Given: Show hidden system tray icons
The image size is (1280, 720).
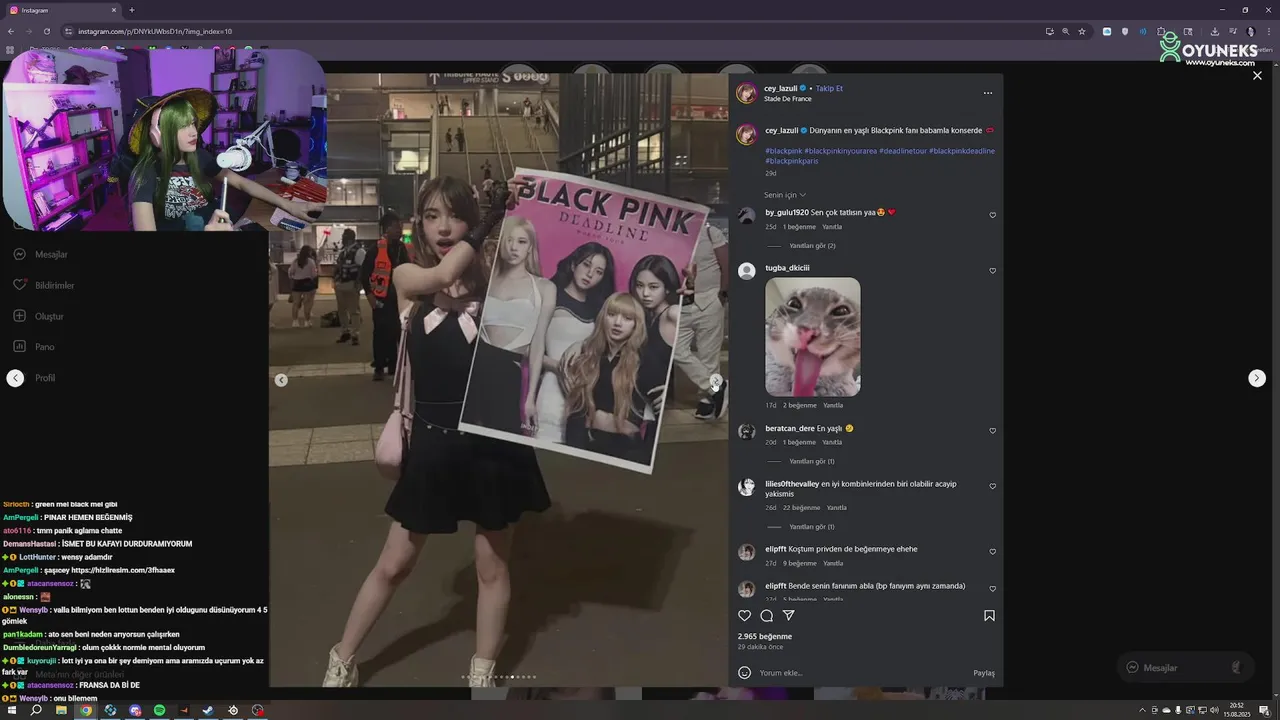Looking at the screenshot, I should (1142, 710).
